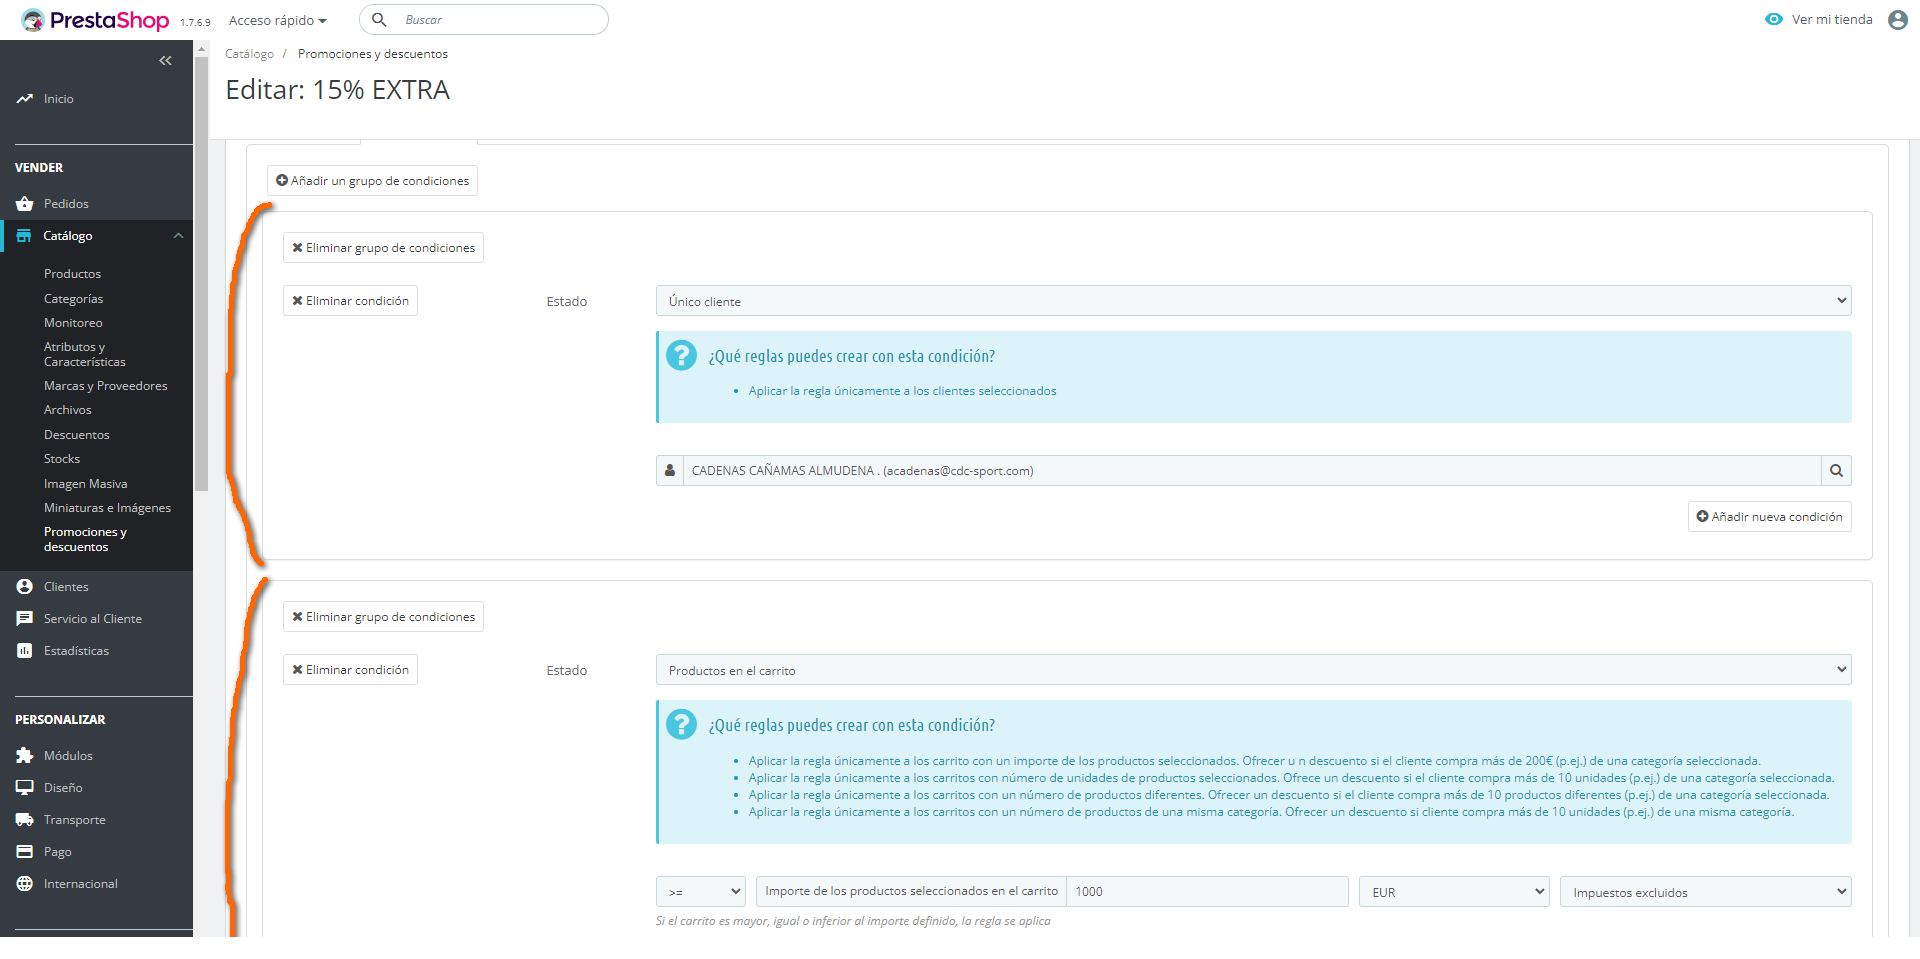Click Eliminar condición for Productos en el carrito
This screenshot has width=1920, height=959.
pyautogui.click(x=350, y=670)
